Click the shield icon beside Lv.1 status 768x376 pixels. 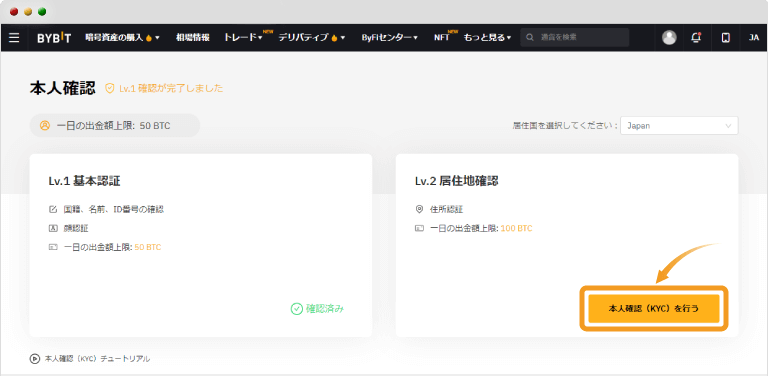coord(110,88)
